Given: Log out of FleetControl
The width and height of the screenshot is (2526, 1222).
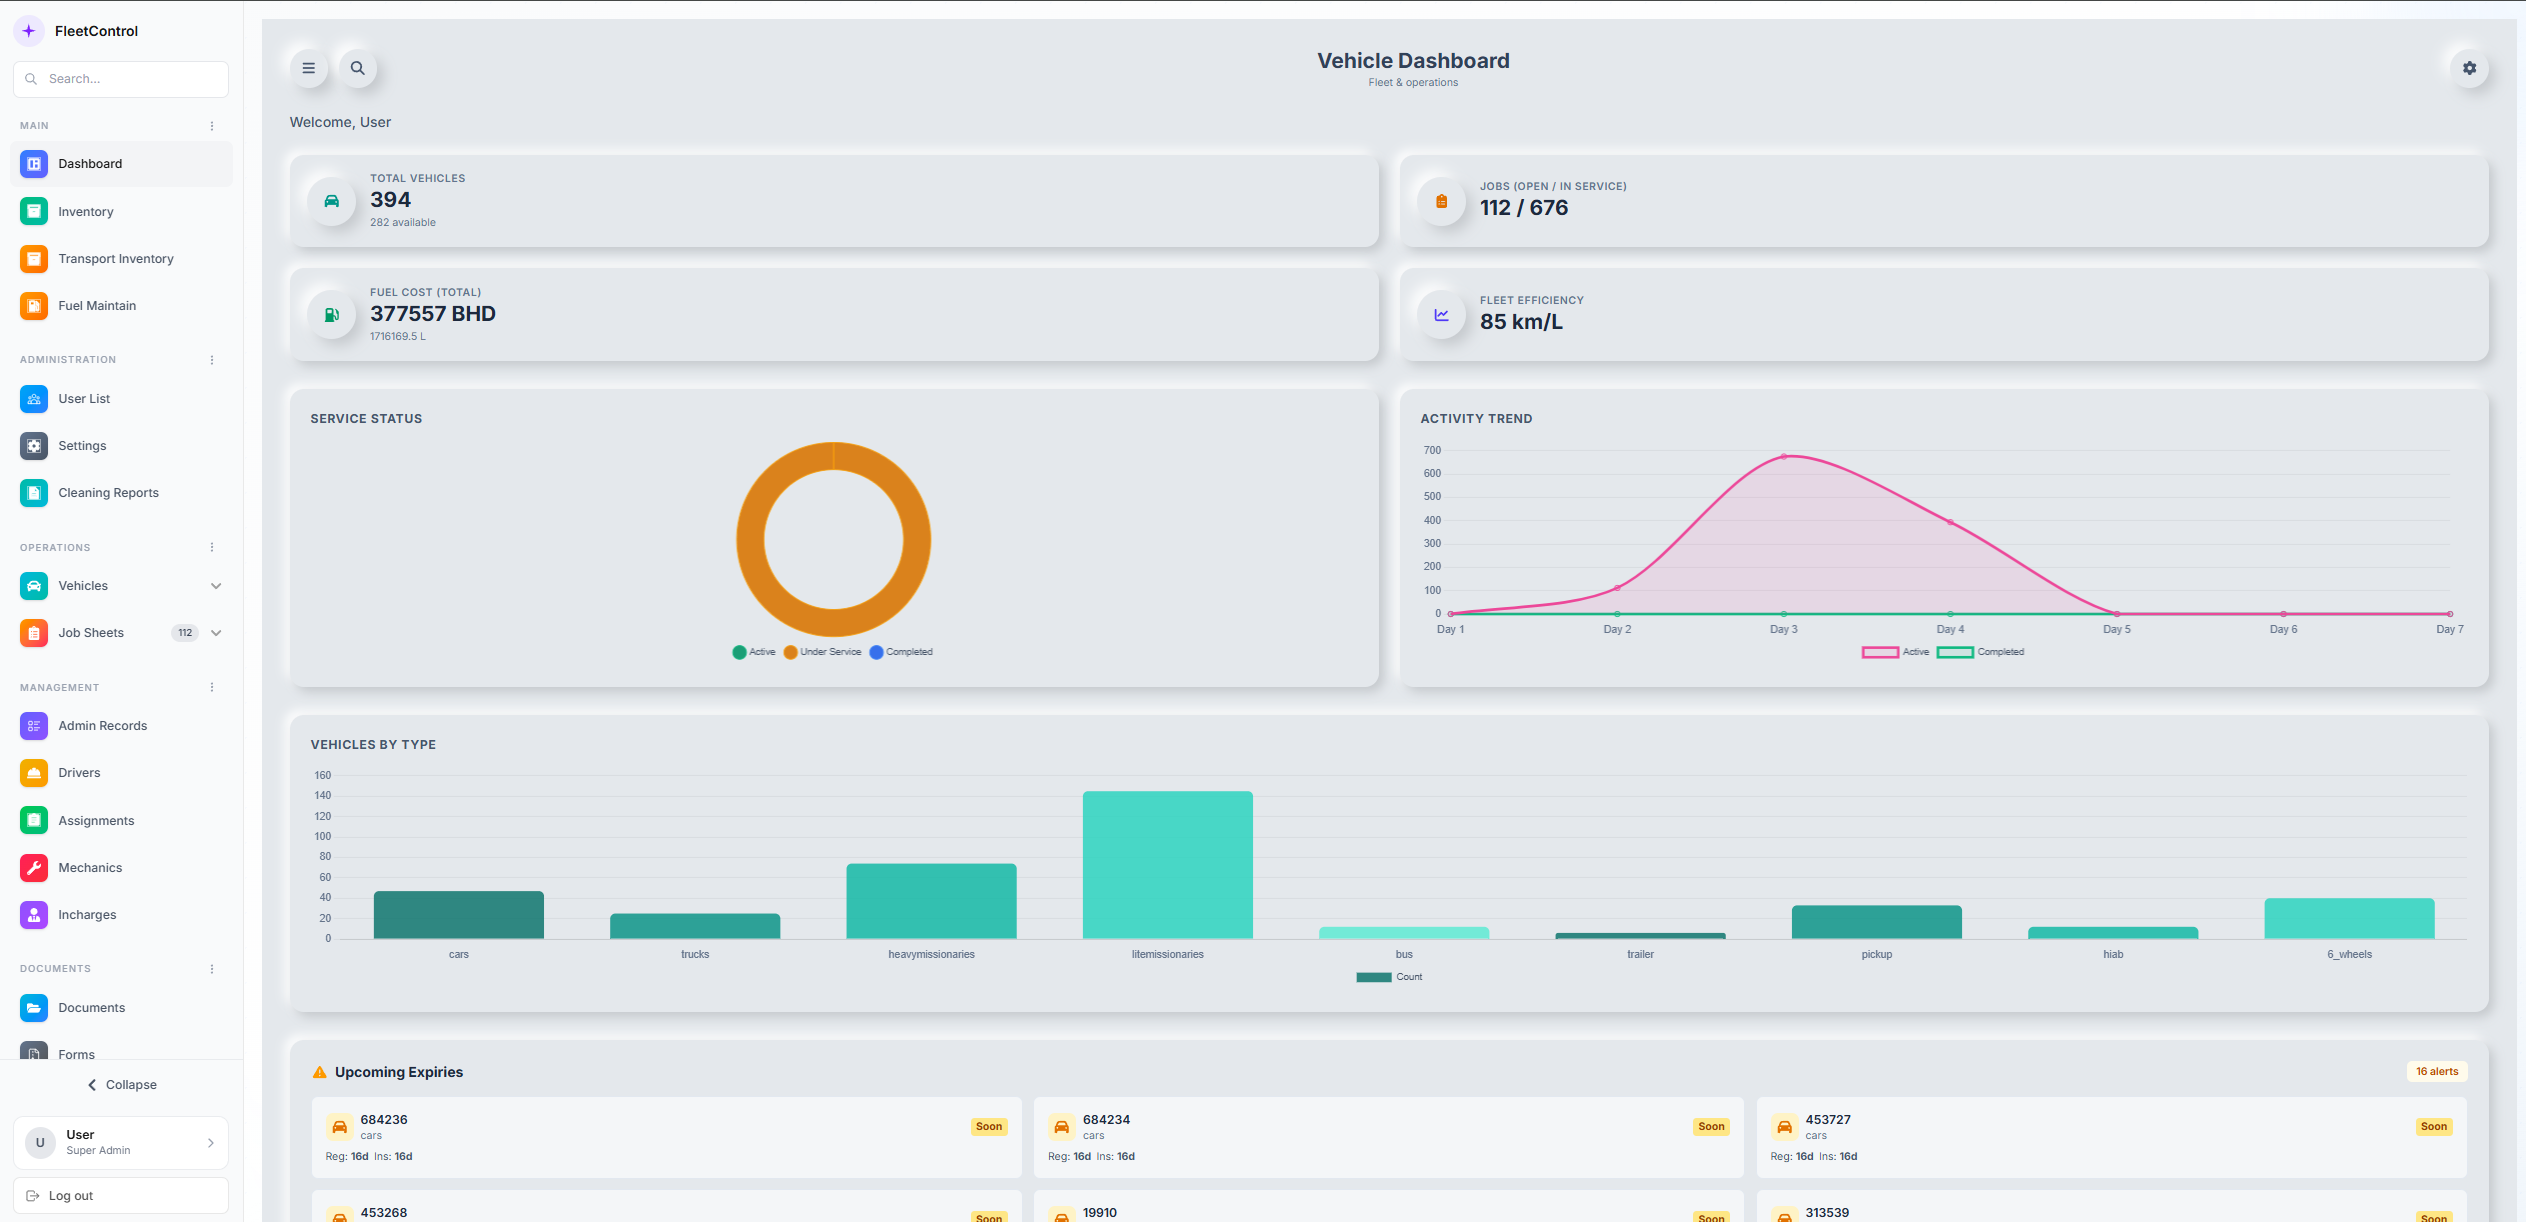Looking at the screenshot, I should coord(121,1196).
